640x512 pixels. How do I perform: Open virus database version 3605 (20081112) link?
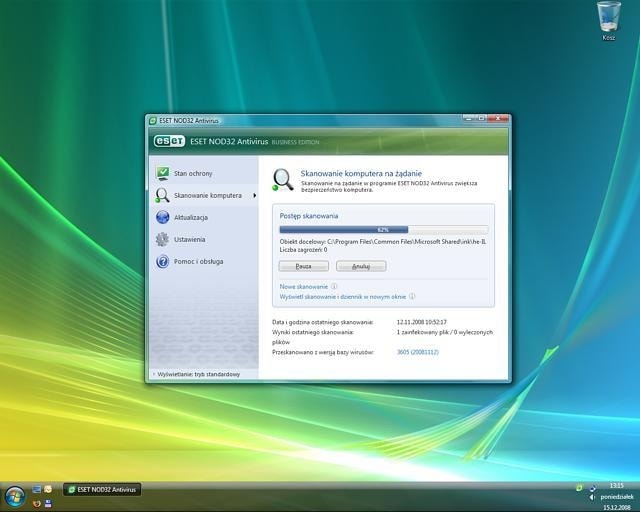pos(418,352)
